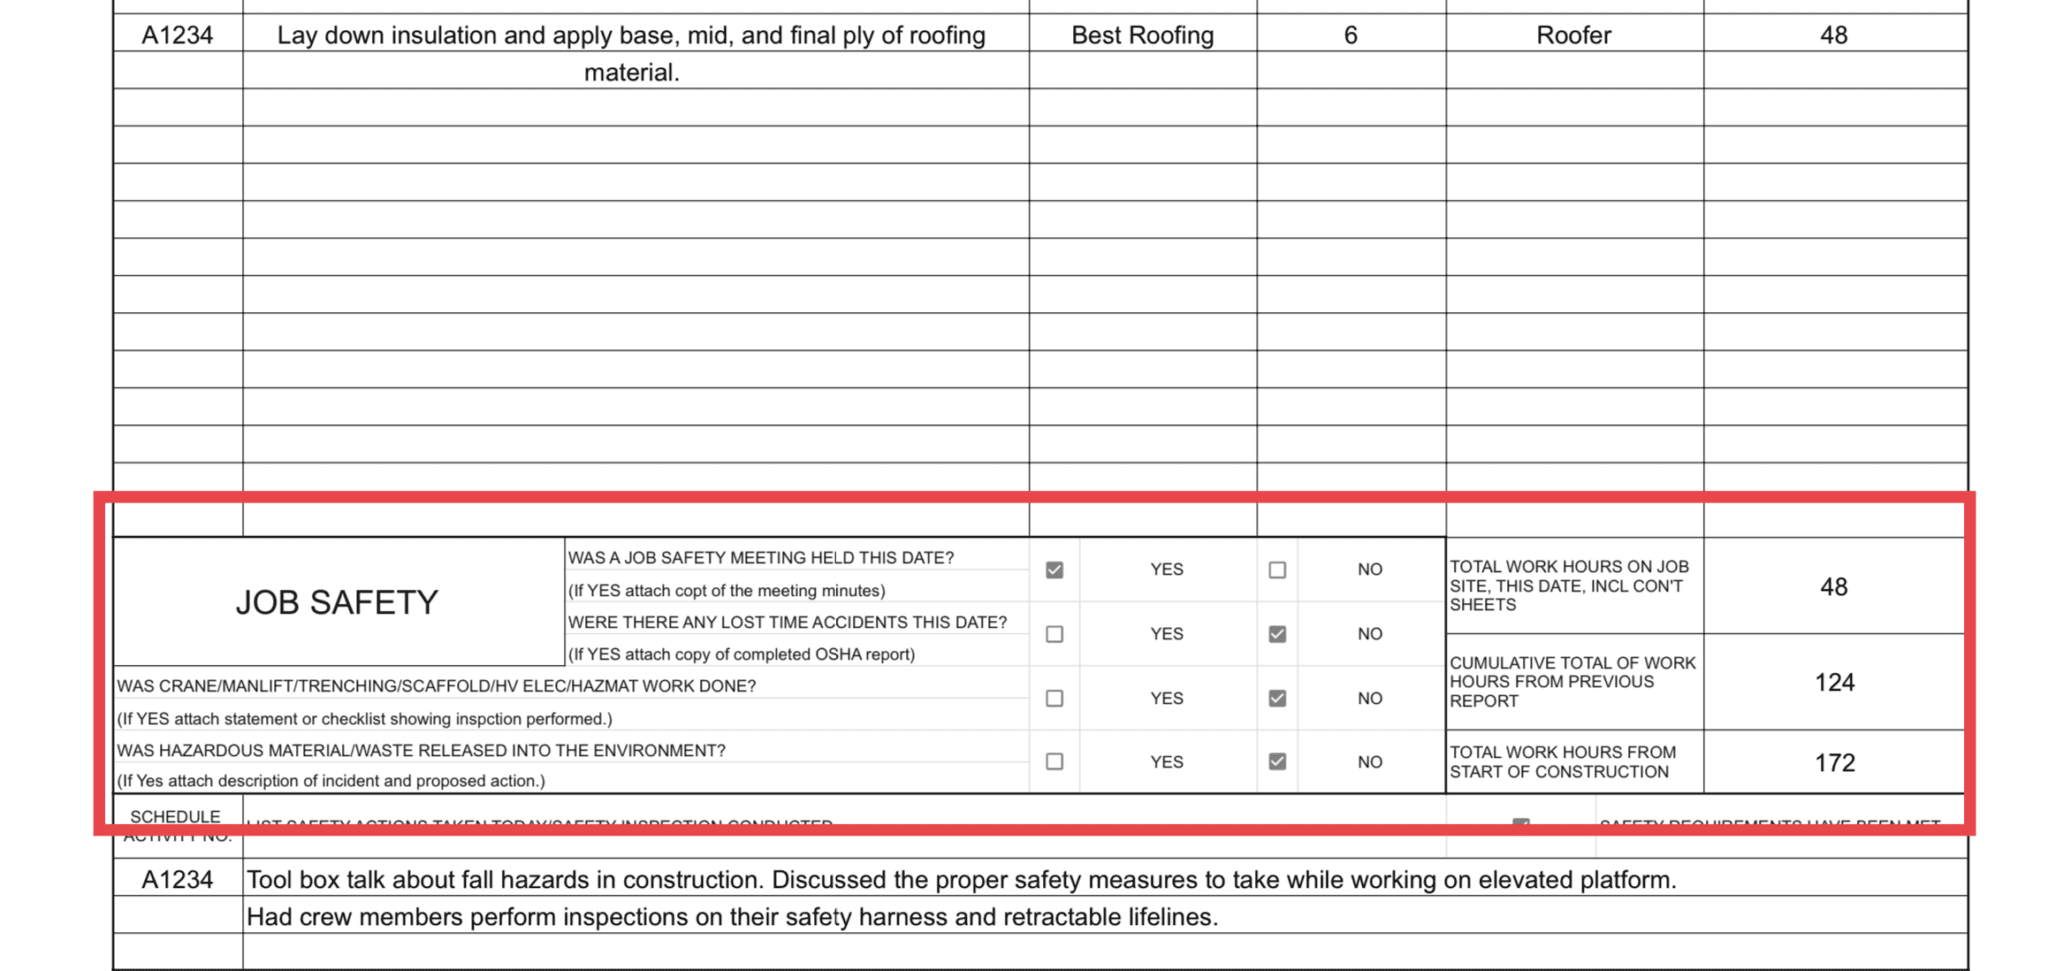Click the JOB SAFETY section header
Viewport: 2048px width, 971px height.
click(x=337, y=601)
